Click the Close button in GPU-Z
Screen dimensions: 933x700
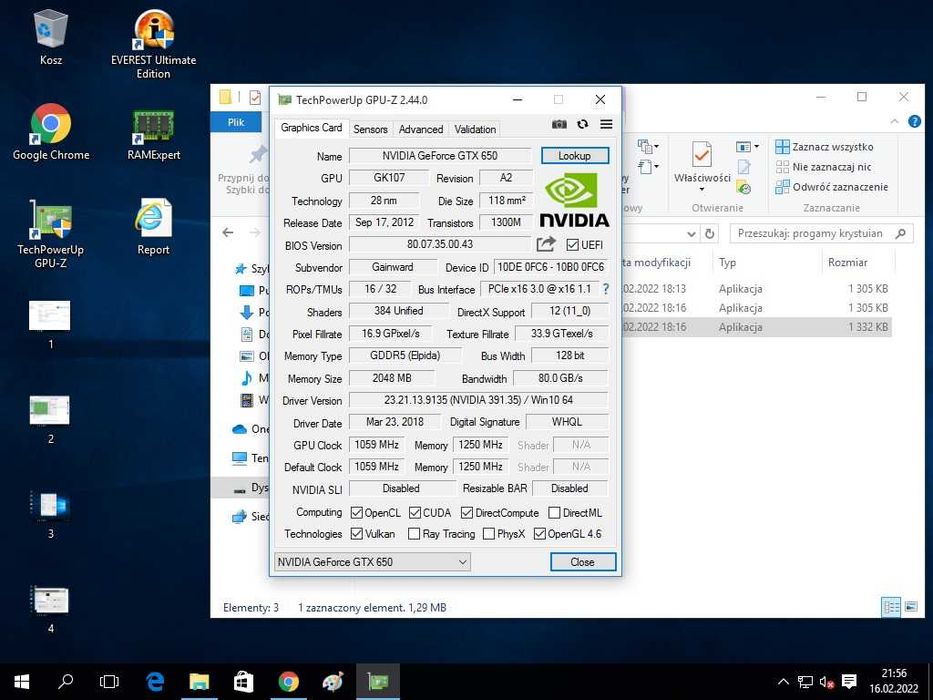pos(582,562)
